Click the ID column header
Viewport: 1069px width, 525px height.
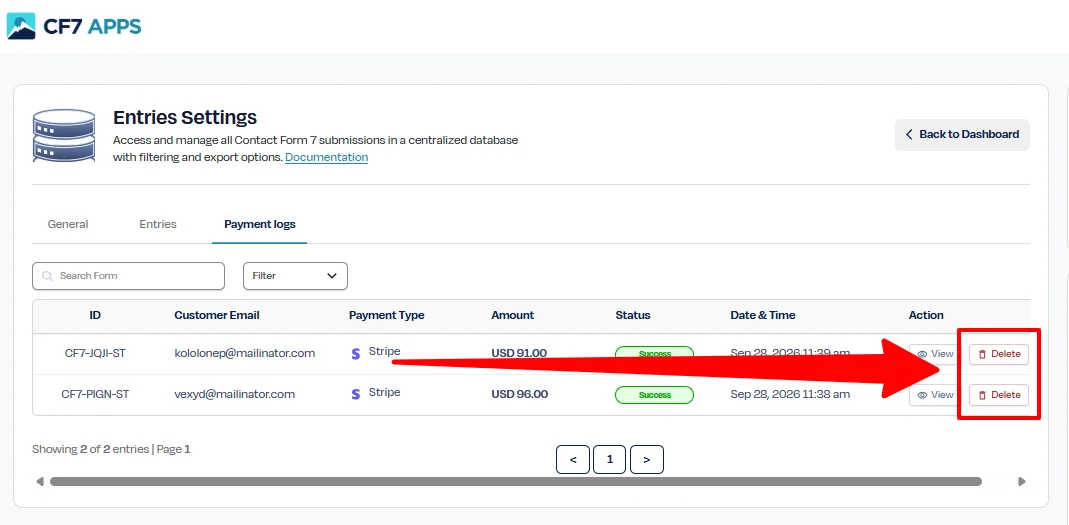click(x=95, y=315)
